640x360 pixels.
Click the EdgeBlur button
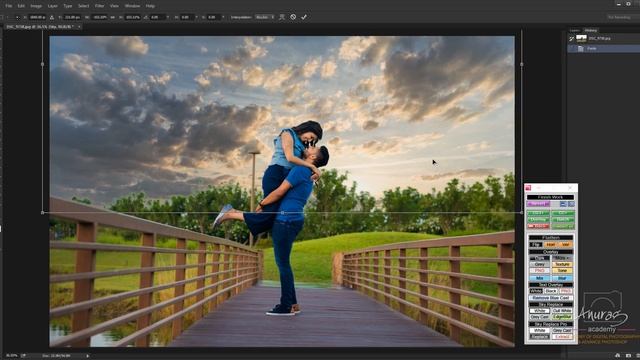click(562, 317)
